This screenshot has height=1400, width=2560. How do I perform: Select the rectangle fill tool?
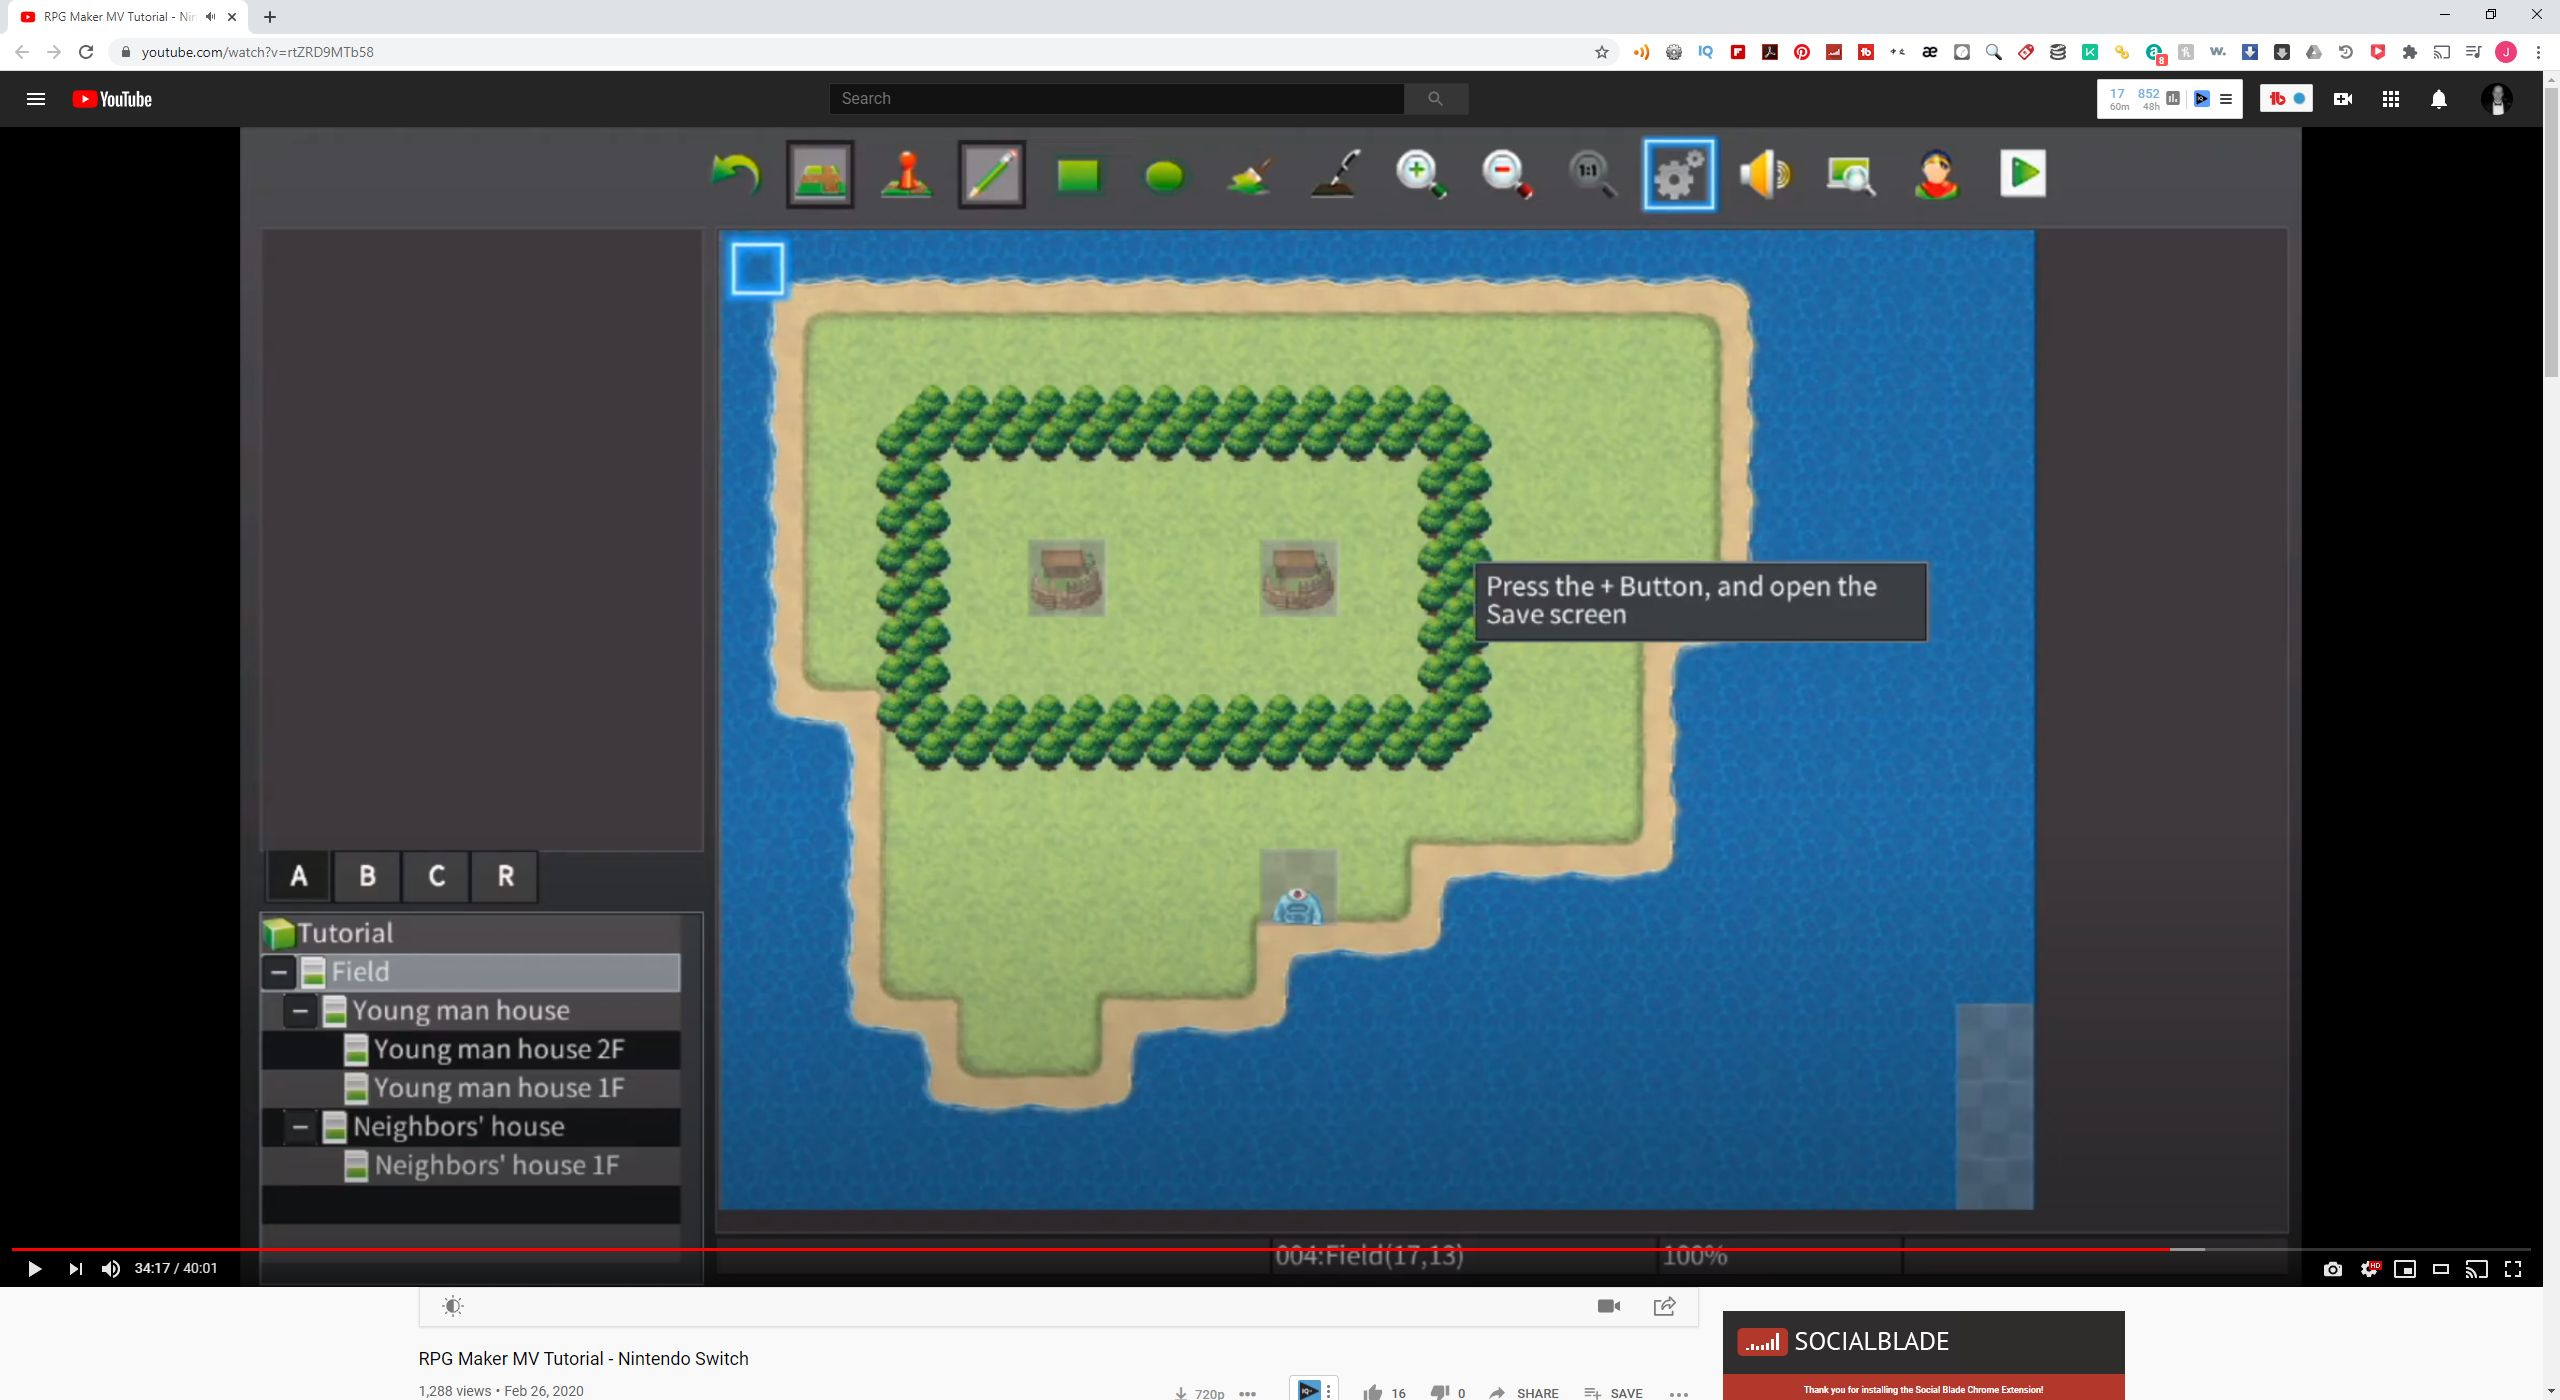(1078, 175)
